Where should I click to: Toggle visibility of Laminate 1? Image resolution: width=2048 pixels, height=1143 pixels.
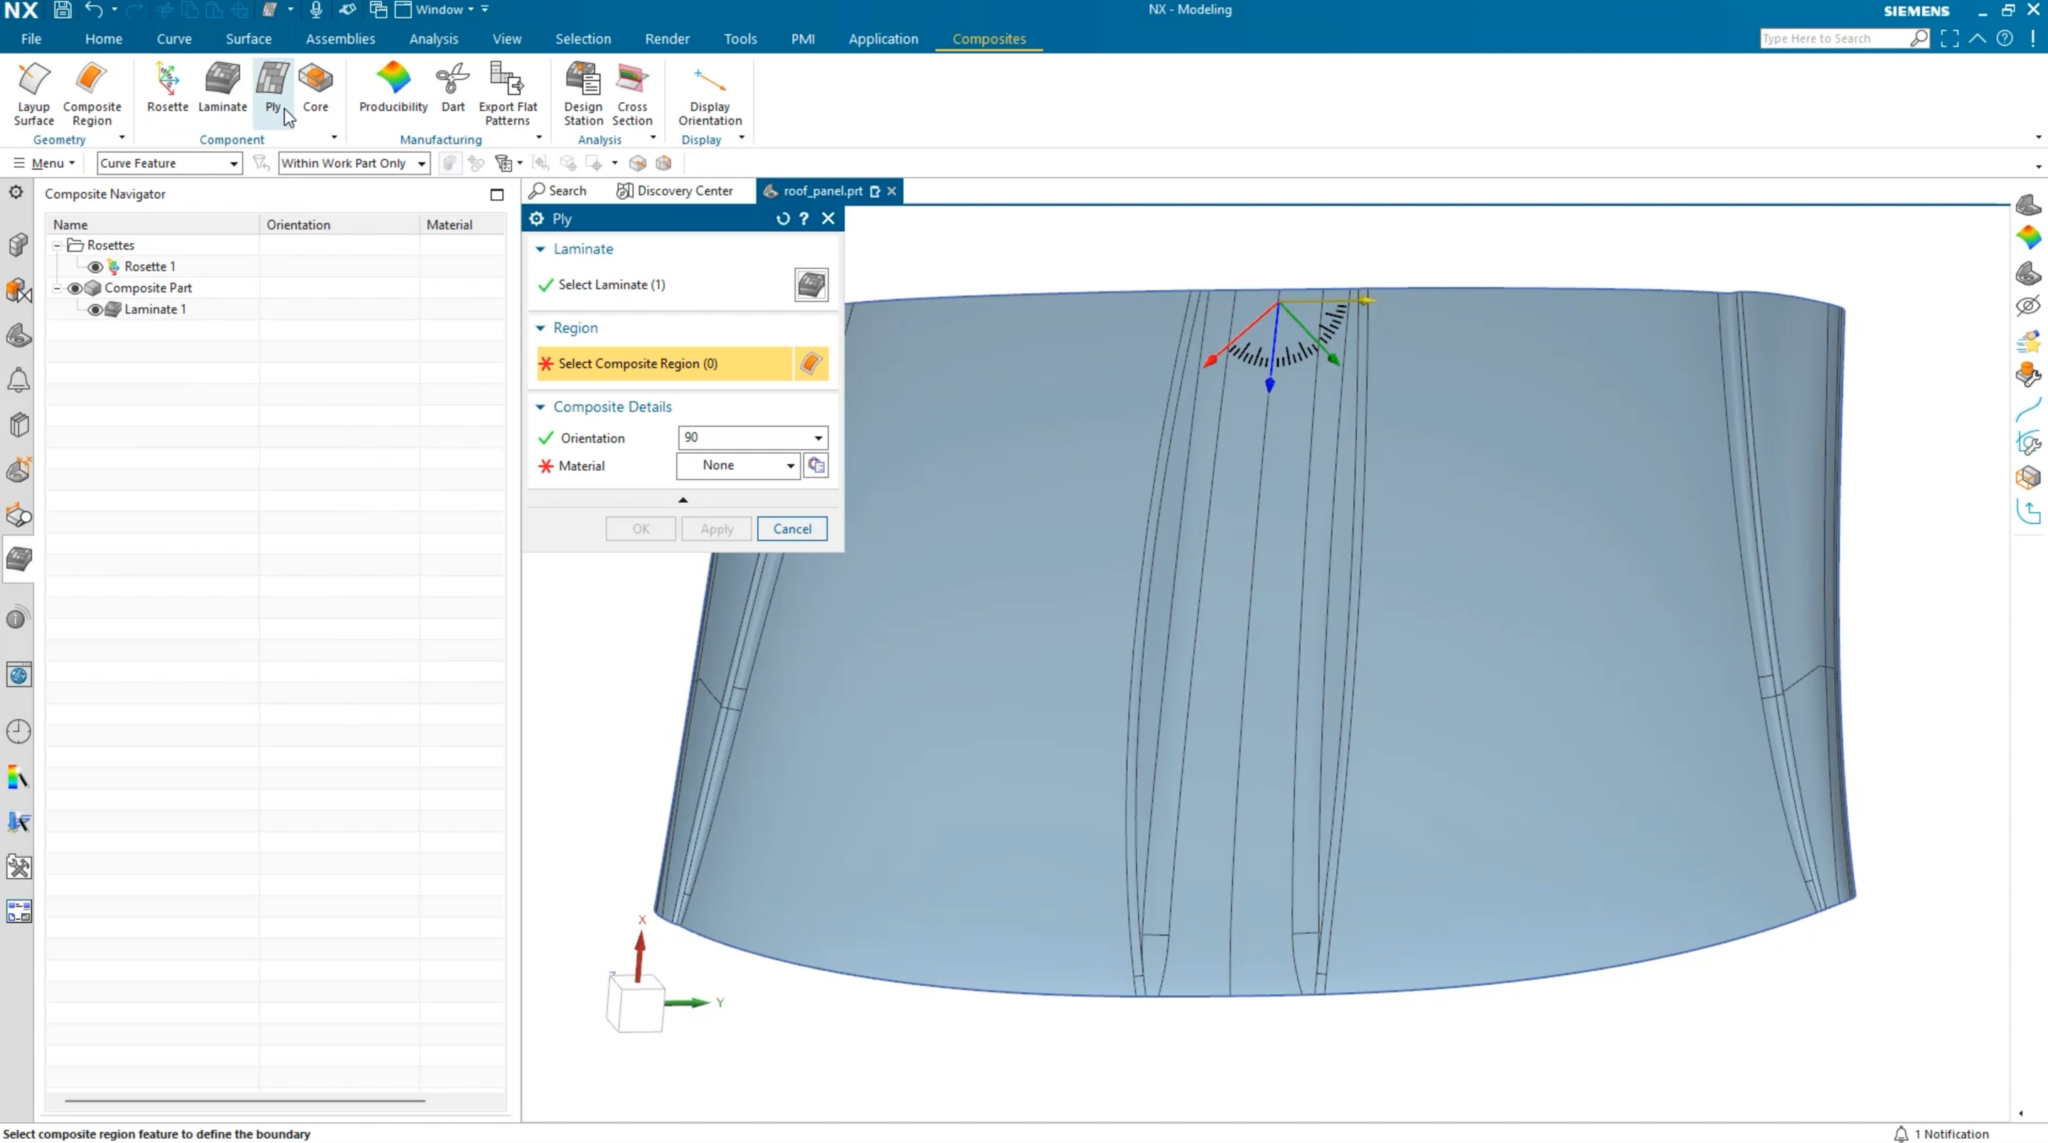pos(95,309)
